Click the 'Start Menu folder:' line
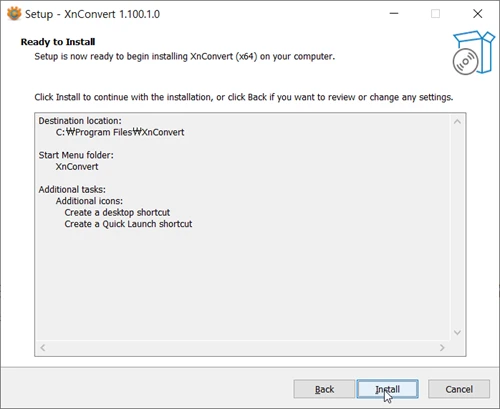 coord(76,155)
